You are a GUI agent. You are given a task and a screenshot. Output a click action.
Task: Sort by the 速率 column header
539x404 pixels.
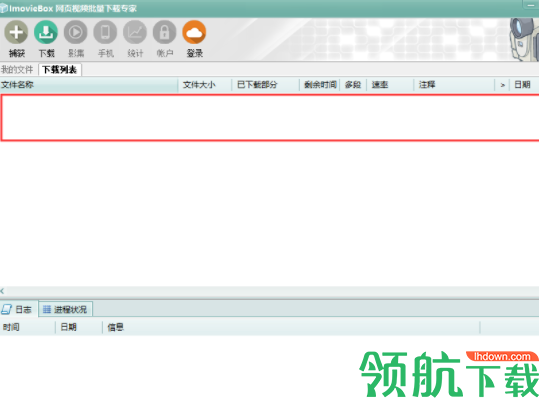390,85
